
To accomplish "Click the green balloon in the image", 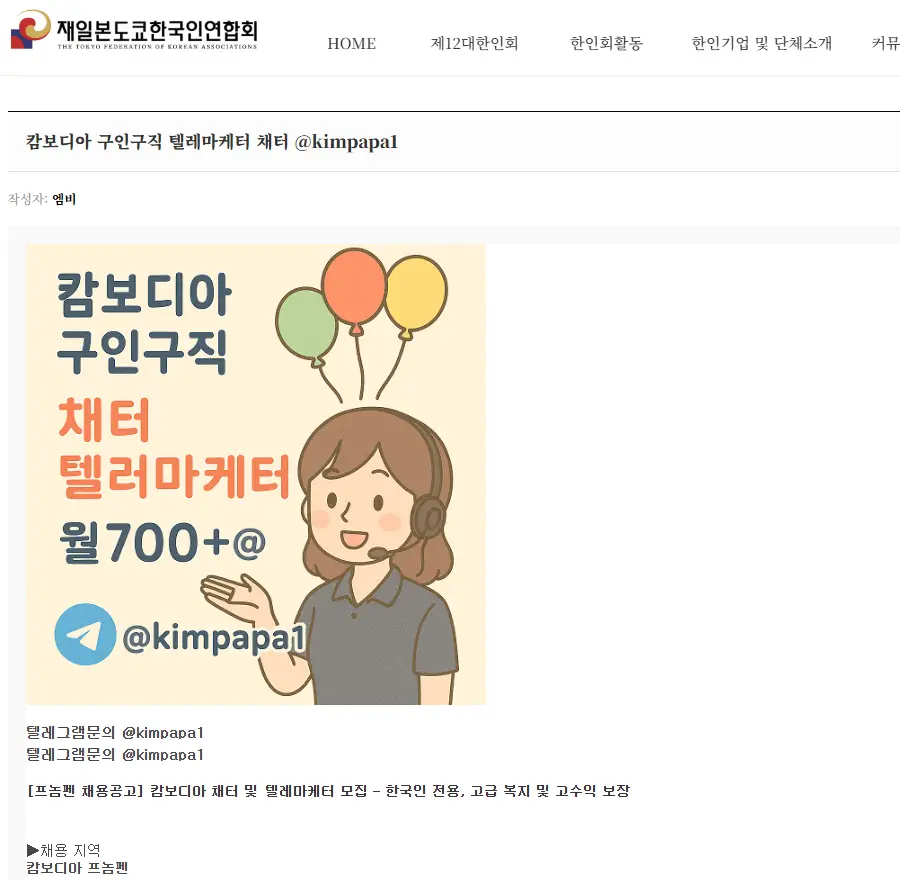I will coord(307,325).
